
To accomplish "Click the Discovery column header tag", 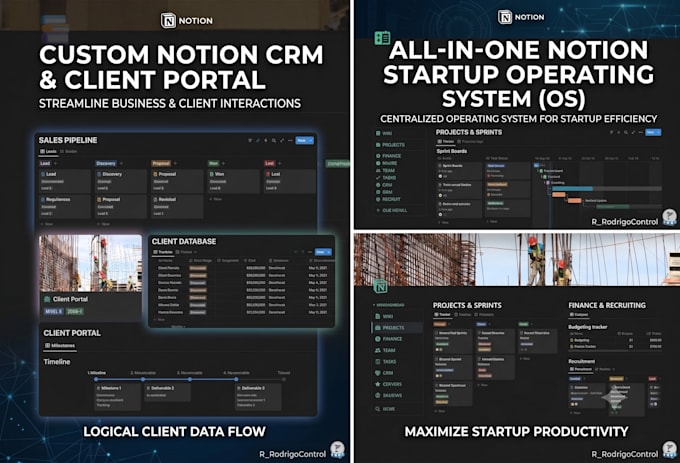I will (106, 163).
